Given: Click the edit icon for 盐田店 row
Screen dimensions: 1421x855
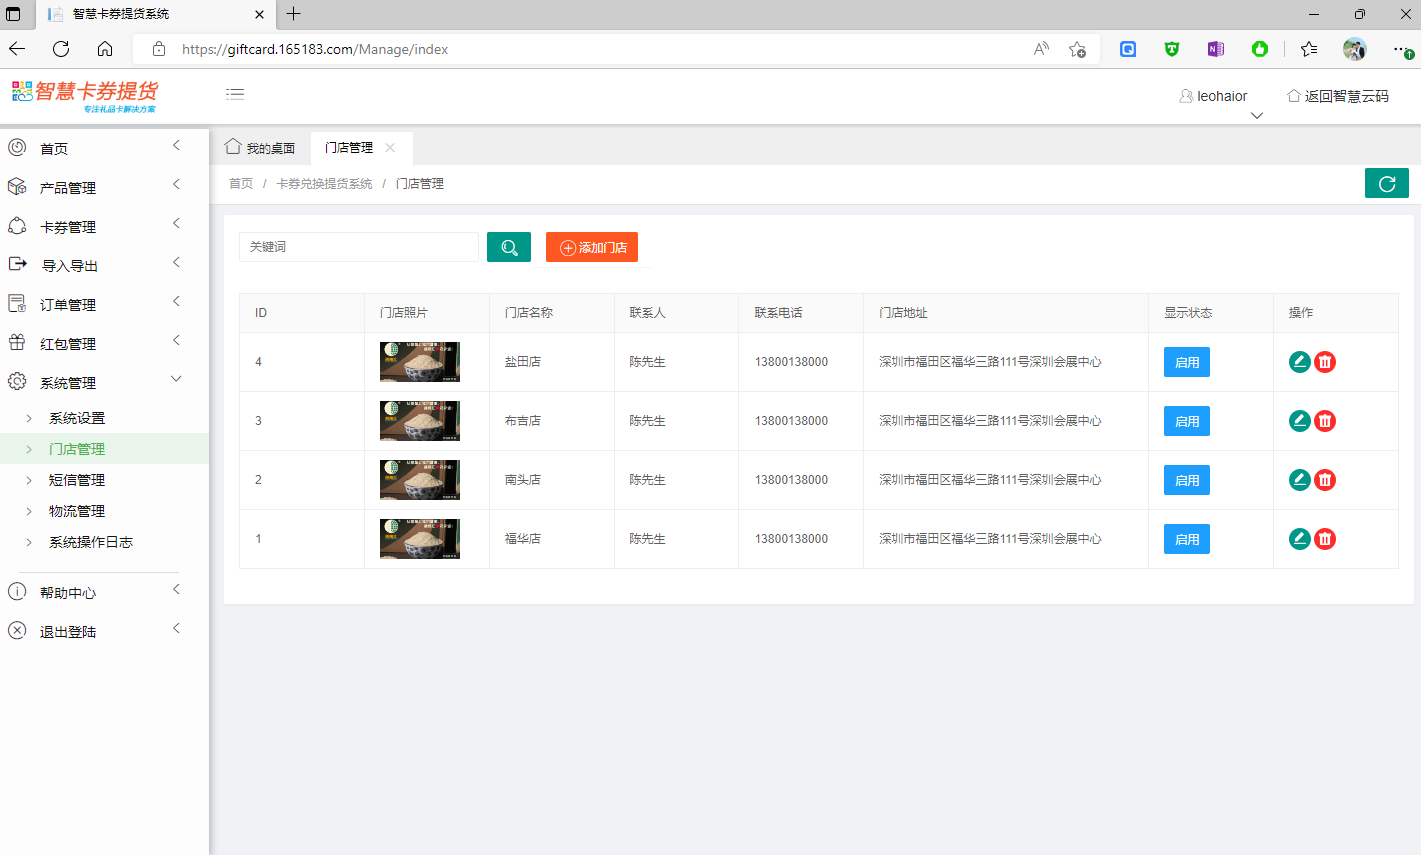Looking at the screenshot, I should pyautogui.click(x=1299, y=362).
